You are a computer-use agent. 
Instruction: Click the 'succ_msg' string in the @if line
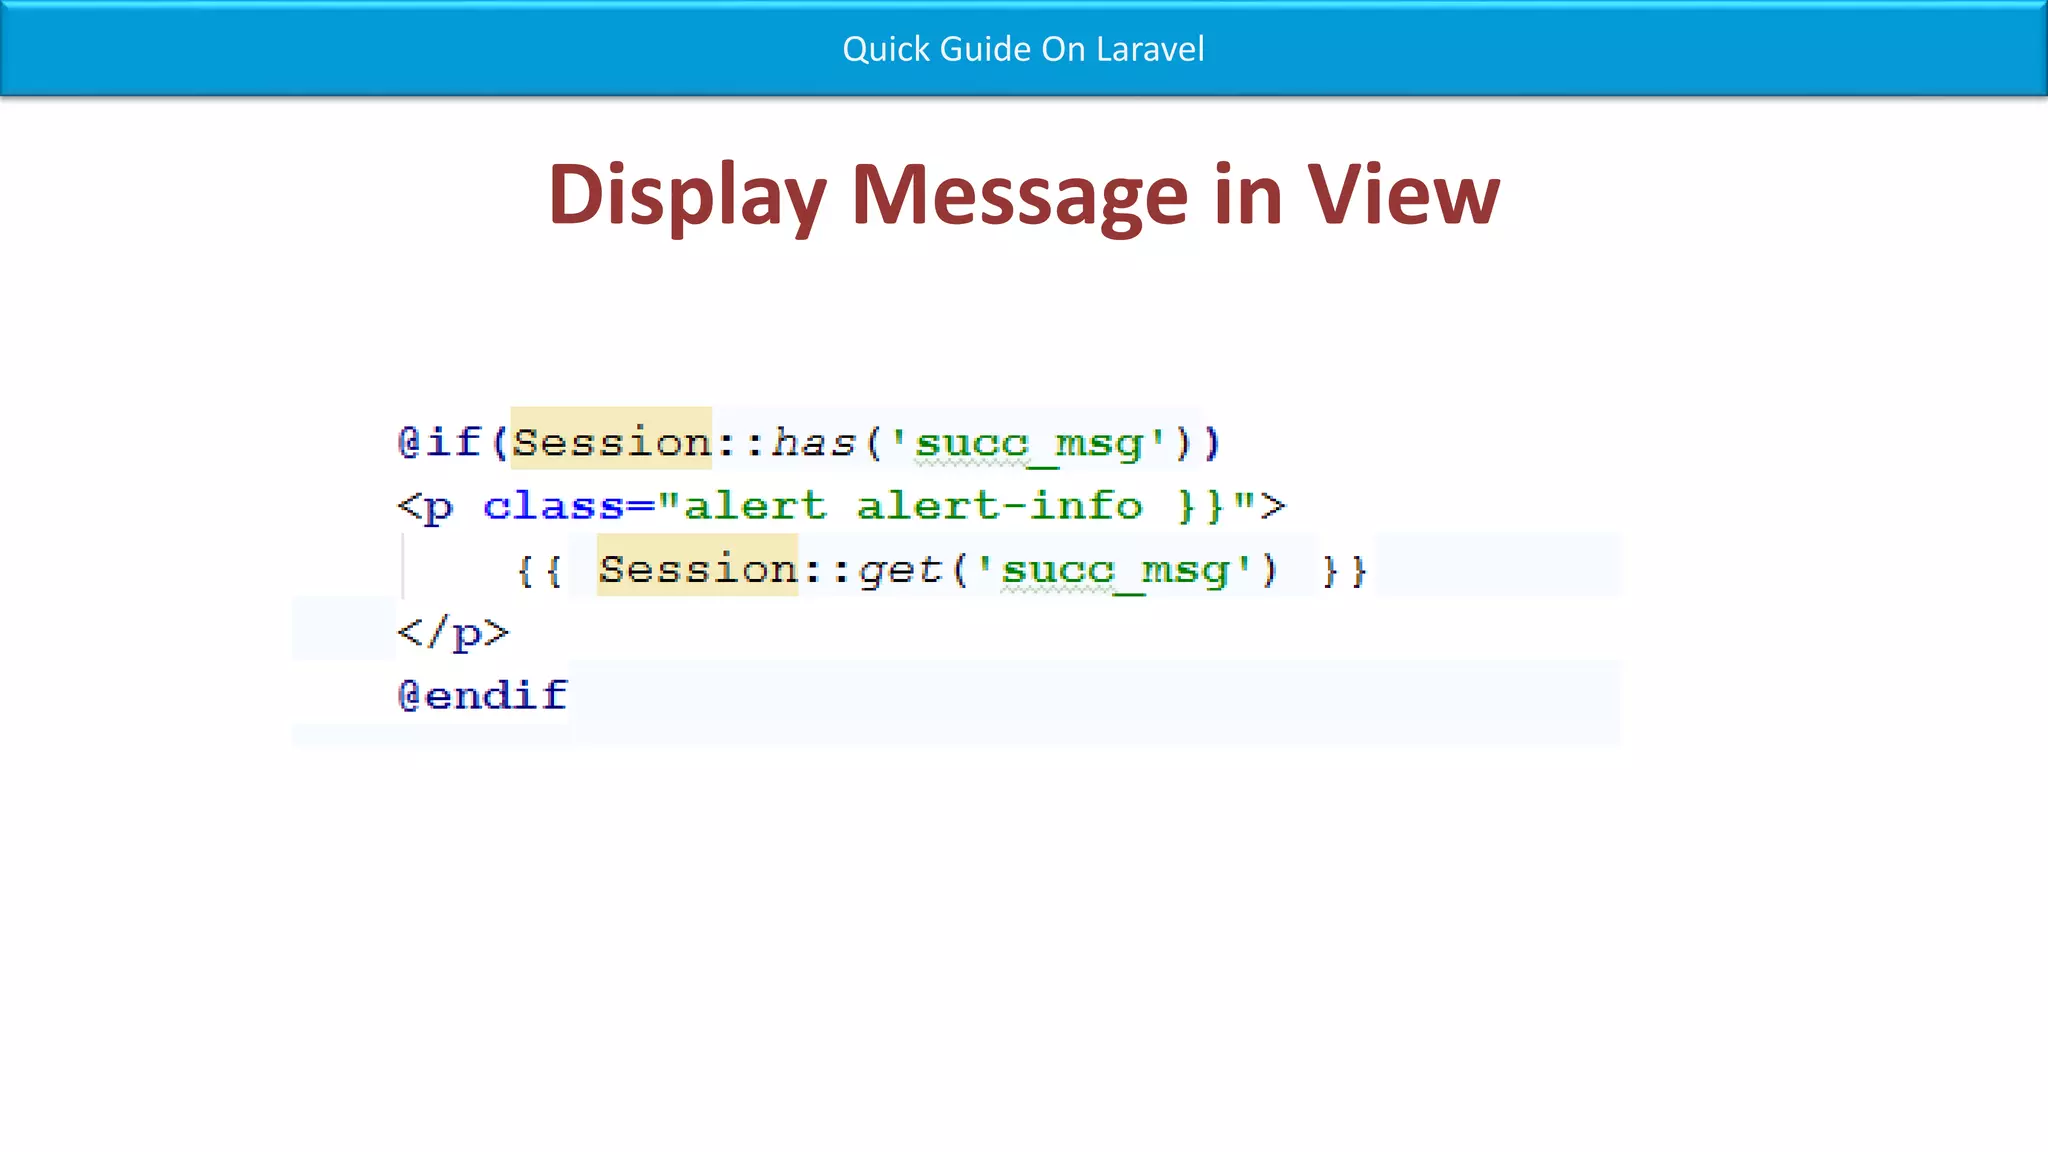(1028, 442)
